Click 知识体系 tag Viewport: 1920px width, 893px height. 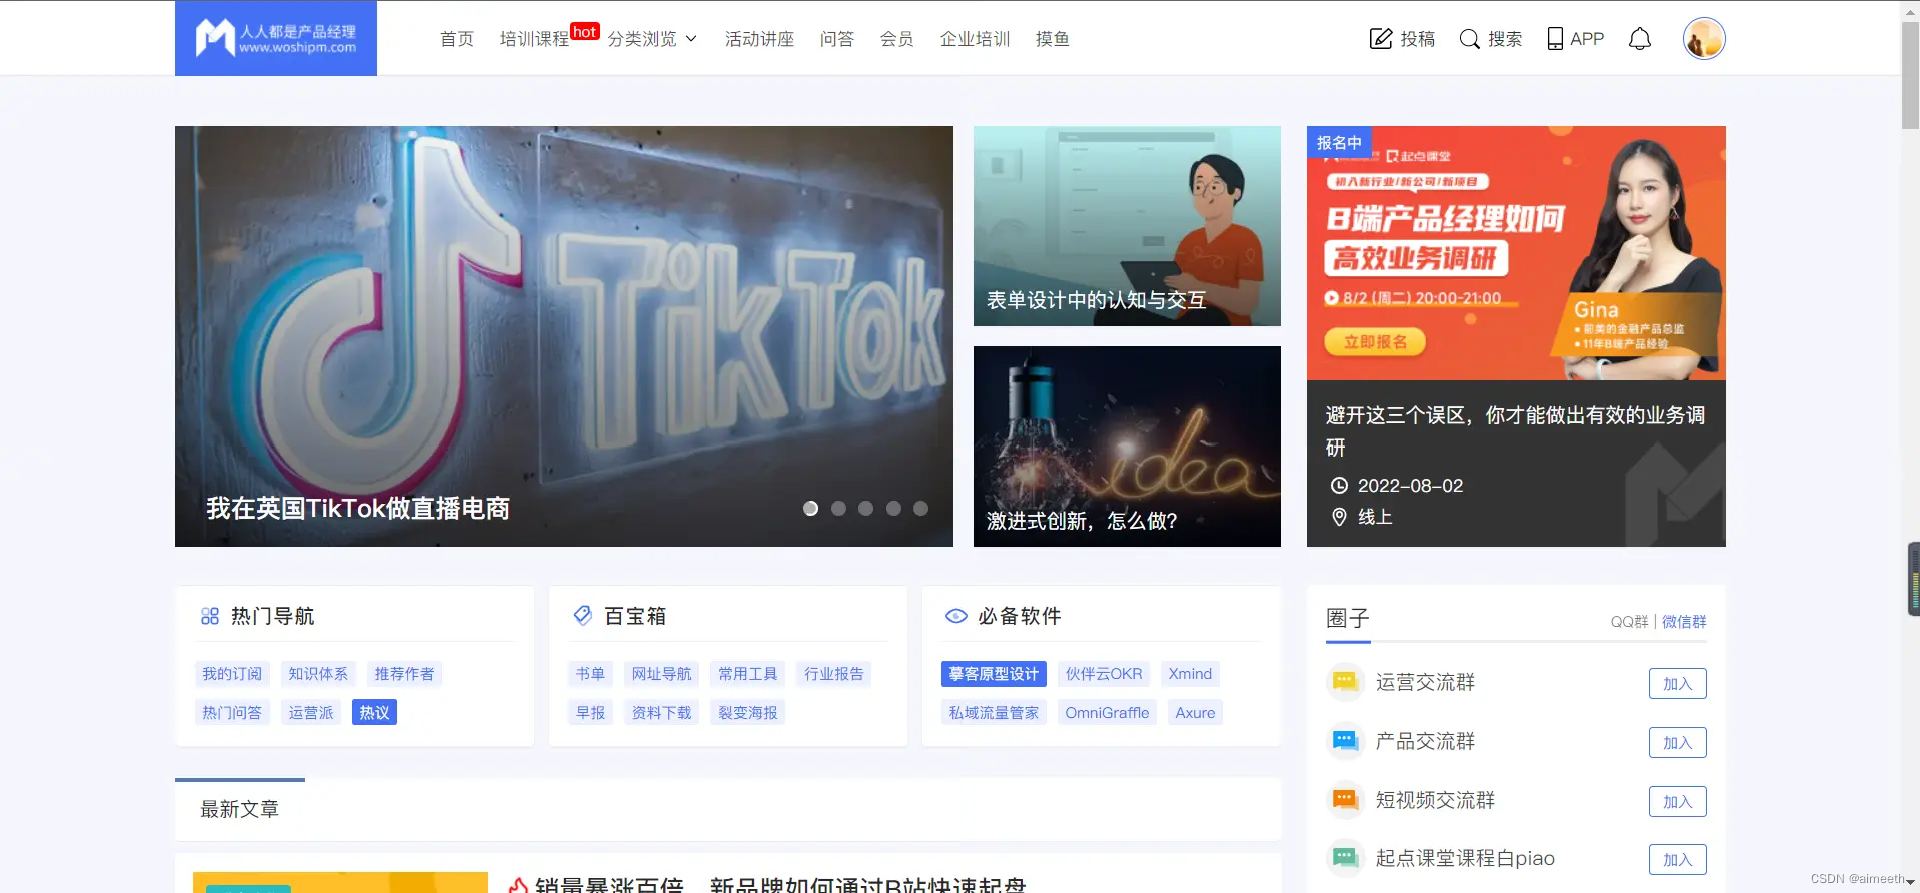tap(318, 674)
